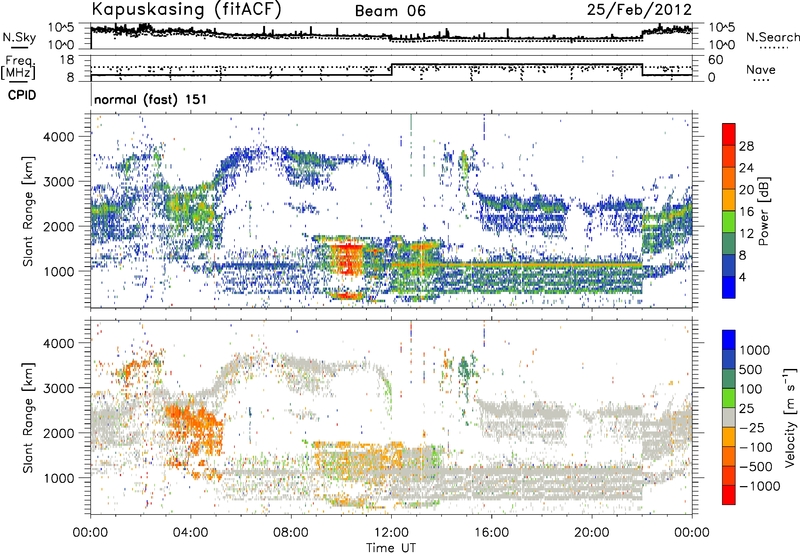The width and height of the screenshot is (800, 554).
Task: Click the '24' value on Power colorbar
Action: click(746, 168)
